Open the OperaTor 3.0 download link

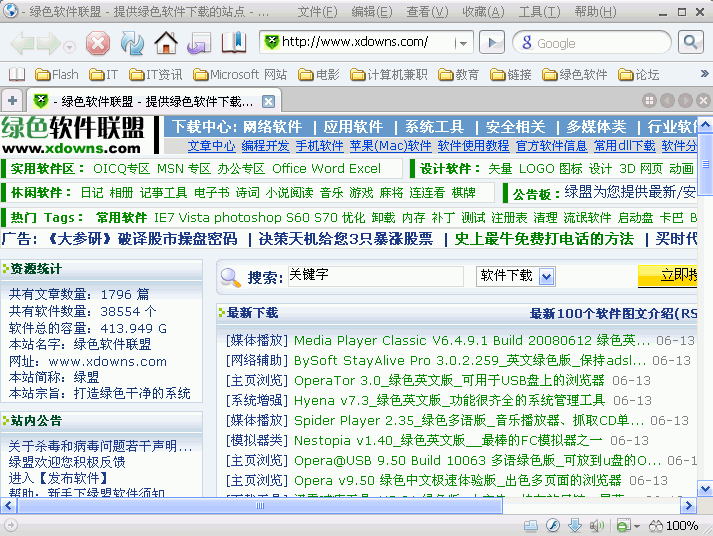point(449,381)
